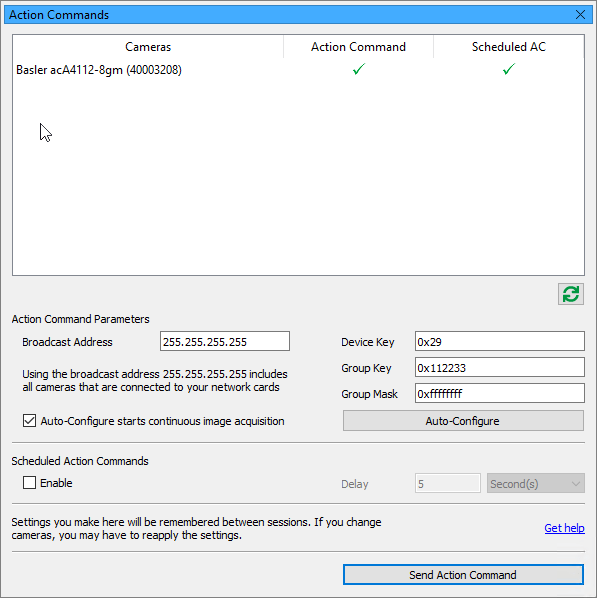This screenshot has width=597, height=598.
Task: Click the Auto-Configure button
Action: click(463, 421)
